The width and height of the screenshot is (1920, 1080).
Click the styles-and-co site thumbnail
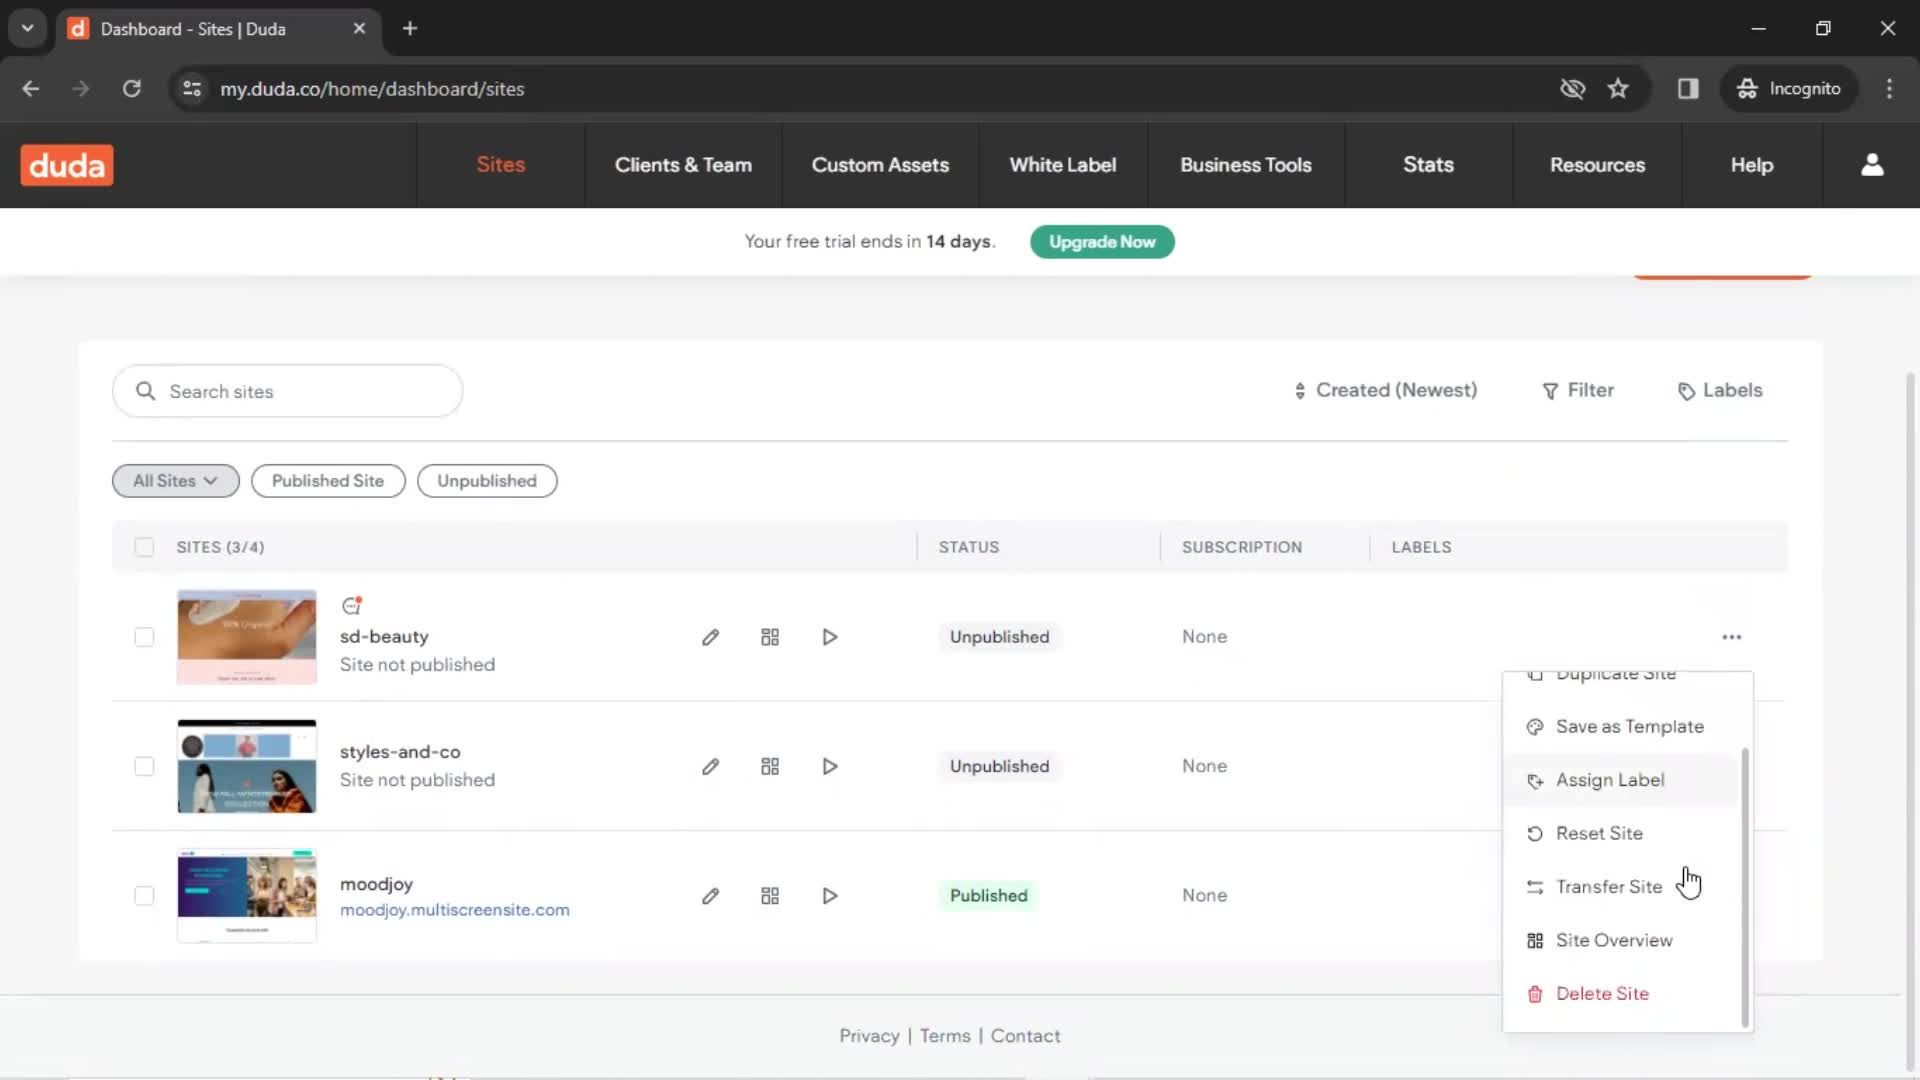[x=247, y=766]
